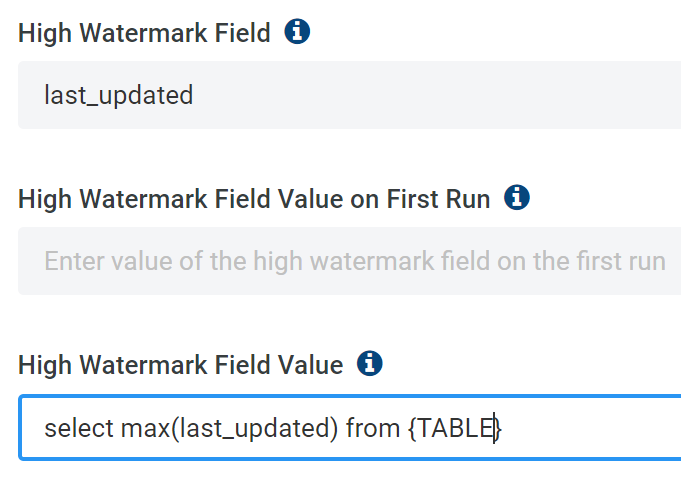Viewport: 681px width, 481px height.
Task: Place cursor on the last_updated text
Action: (x=118, y=96)
